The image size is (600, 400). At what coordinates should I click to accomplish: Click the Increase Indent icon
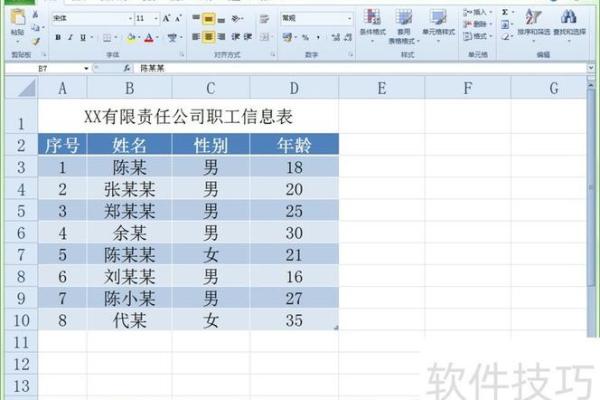point(248,37)
